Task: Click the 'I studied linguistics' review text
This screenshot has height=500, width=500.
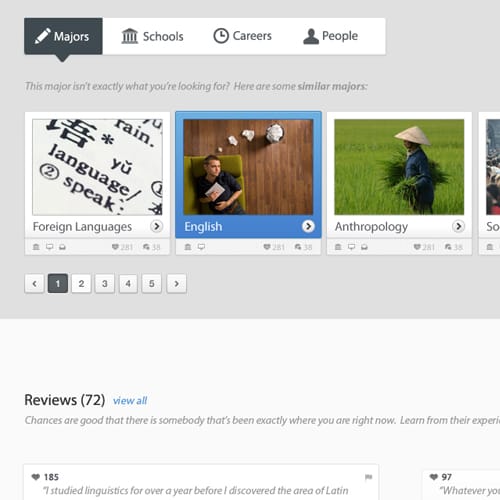Action: point(196,491)
